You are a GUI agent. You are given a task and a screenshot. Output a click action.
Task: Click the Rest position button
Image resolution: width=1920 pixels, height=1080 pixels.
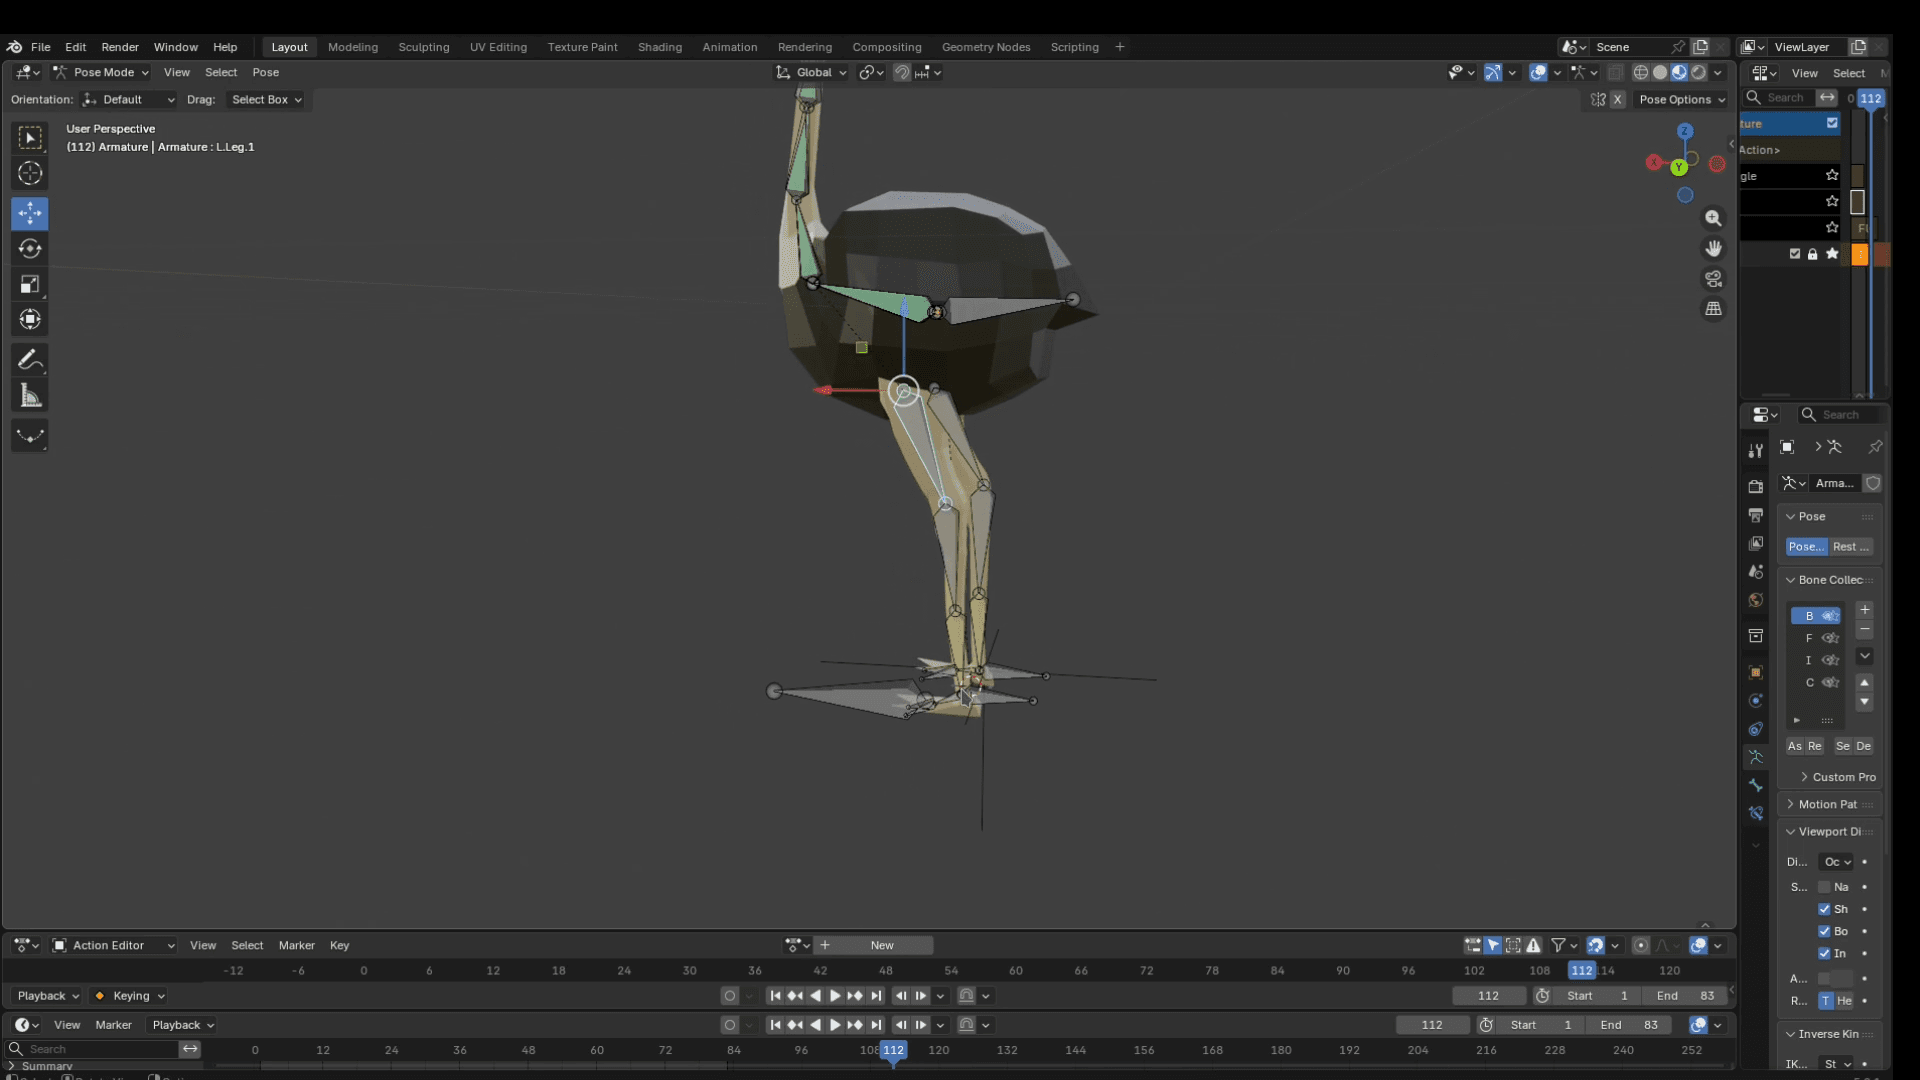coord(1850,547)
